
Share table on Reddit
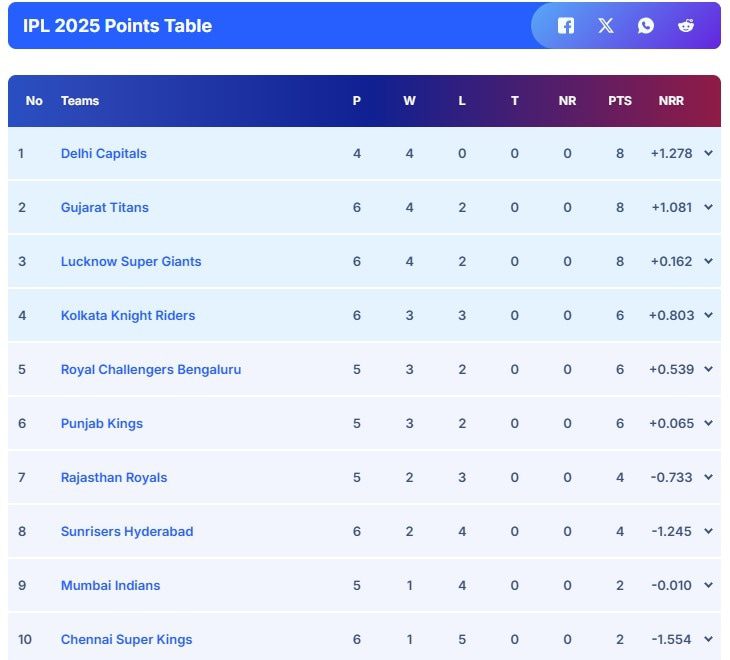tap(686, 26)
